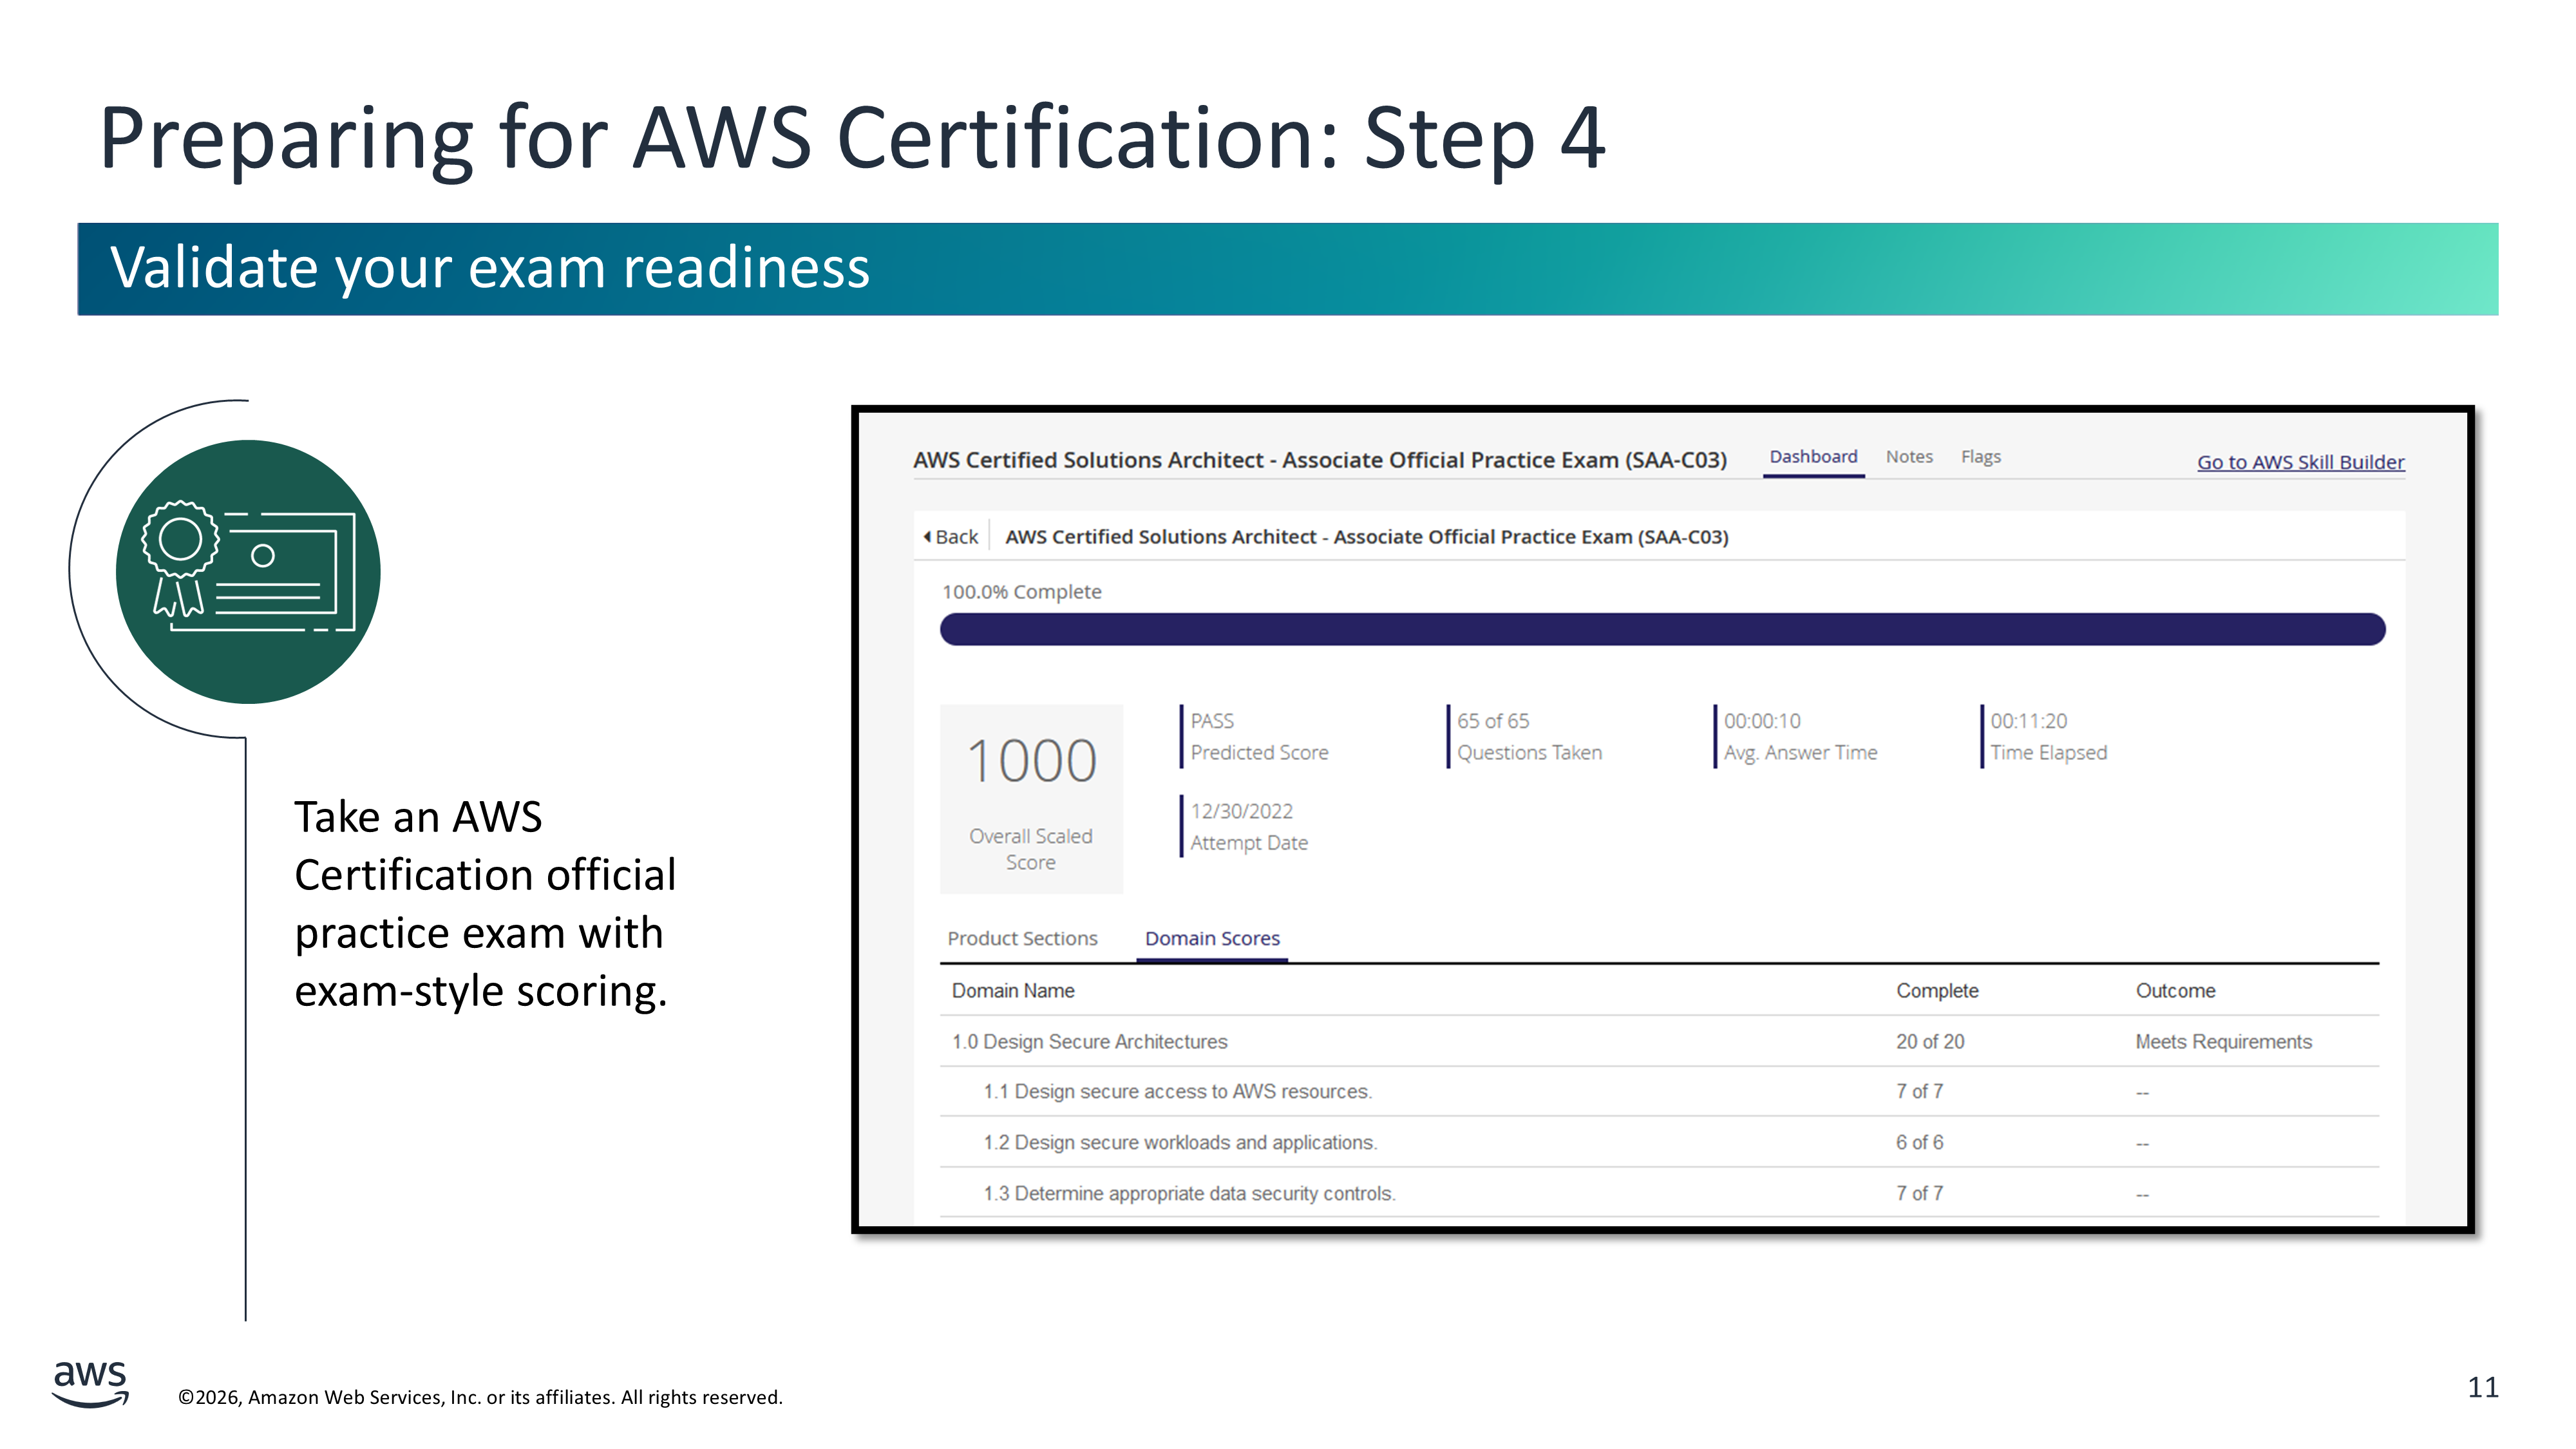The height and width of the screenshot is (1449, 2576).
Task: Click the AWS logo in footer
Action: click(90, 1383)
